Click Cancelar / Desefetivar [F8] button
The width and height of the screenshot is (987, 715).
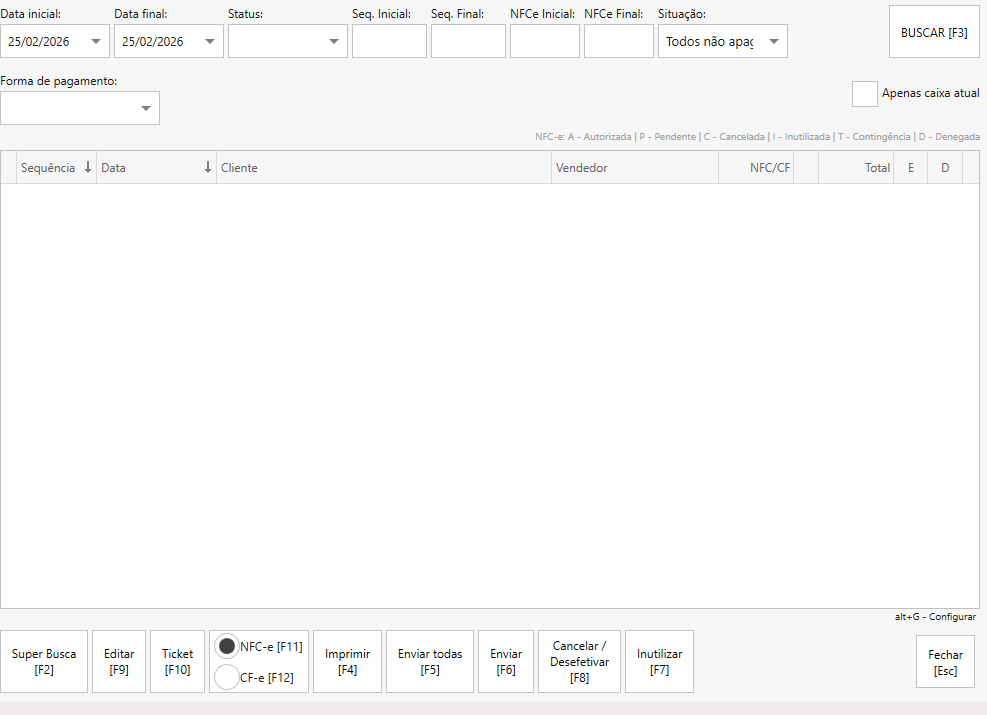click(579, 662)
